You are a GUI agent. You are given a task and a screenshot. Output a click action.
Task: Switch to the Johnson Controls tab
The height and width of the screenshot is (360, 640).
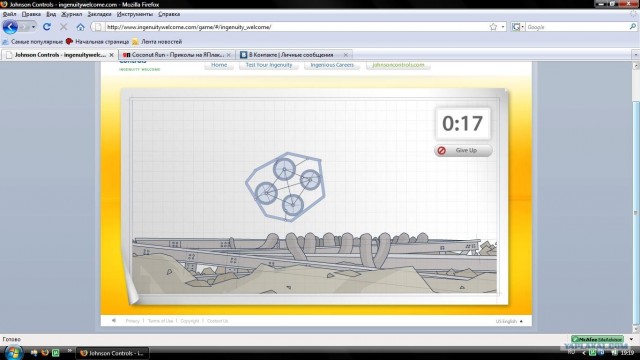click(x=60, y=55)
